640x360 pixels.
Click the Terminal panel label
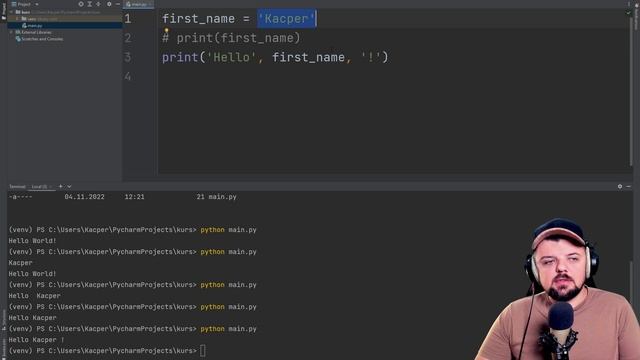[17, 187]
